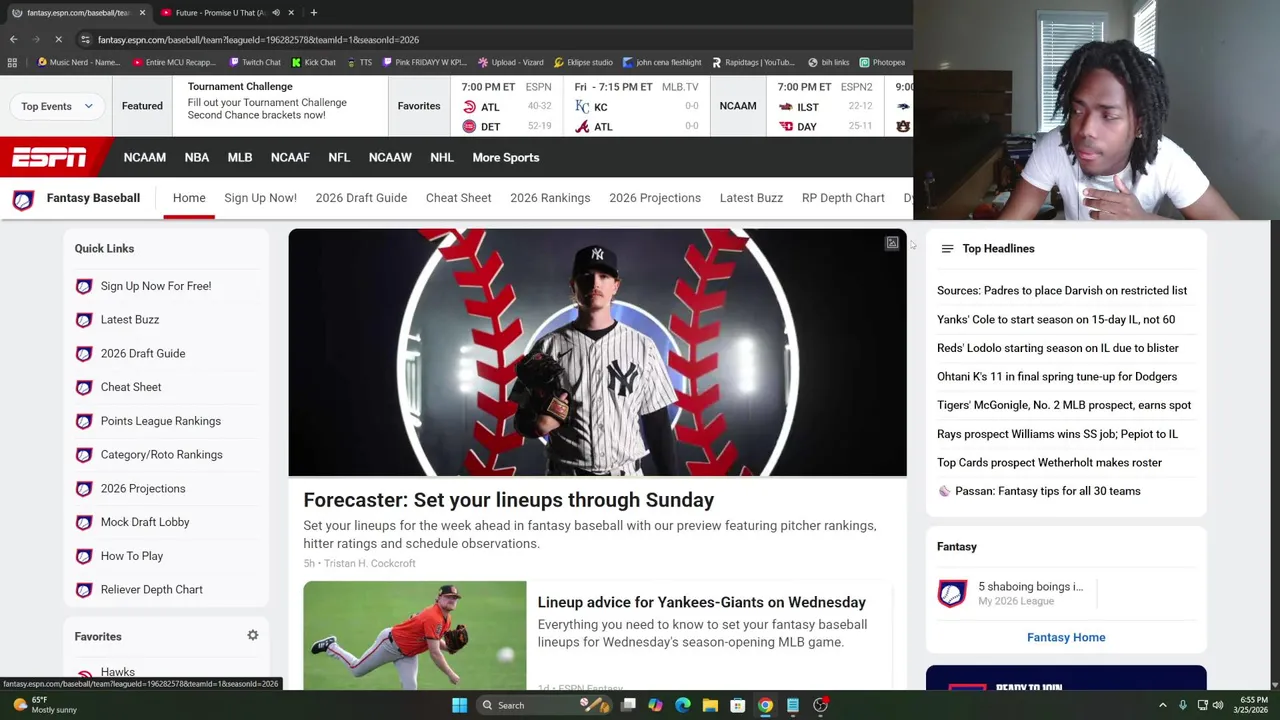Open the 5 shaboing boings league link
The height and width of the screenshot is (720, 1280).
tap(1030, 587)
